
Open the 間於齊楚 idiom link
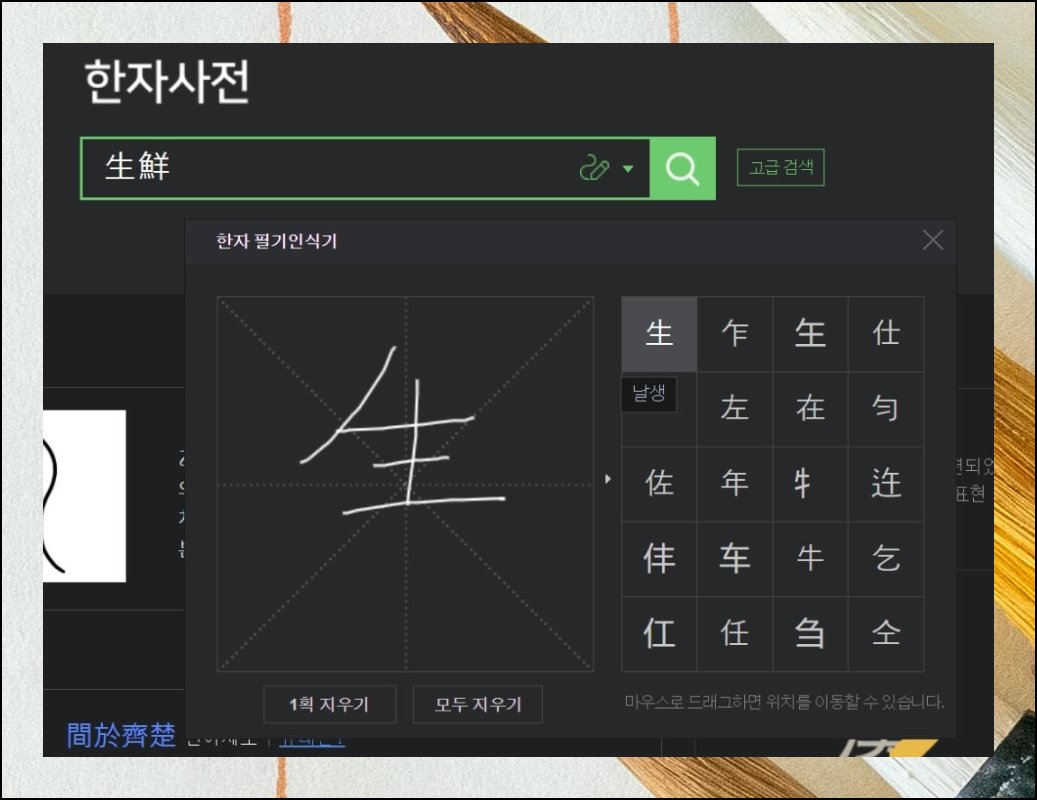point(121,735)
